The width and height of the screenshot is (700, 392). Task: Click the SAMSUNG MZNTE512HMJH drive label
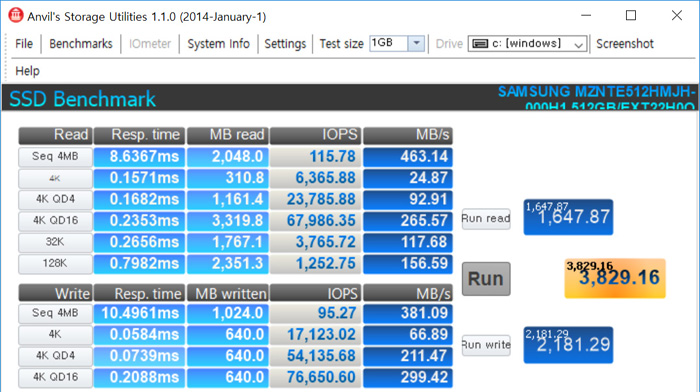(x=597, y=98)
